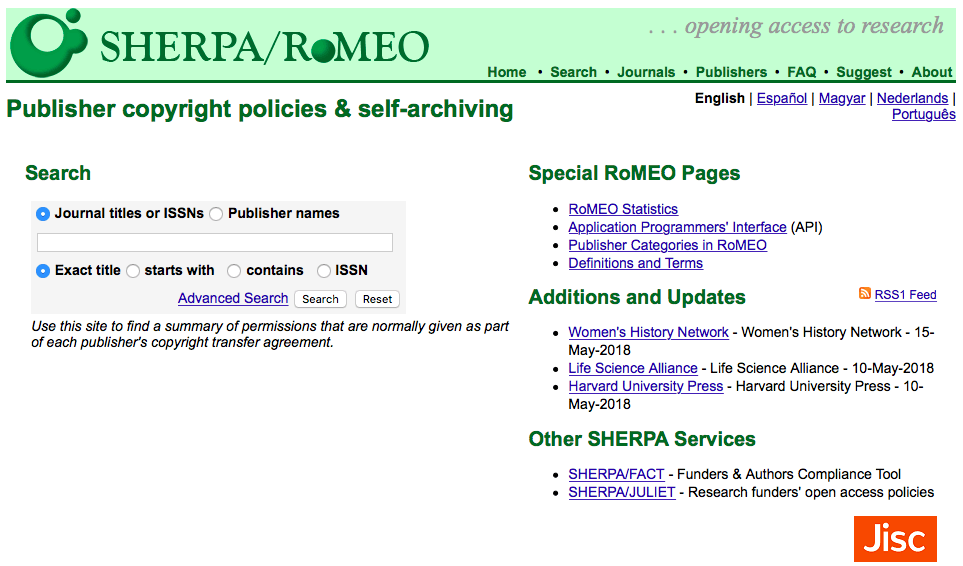963x566 pixels.
Task: Click the Additions and Updates heading
Action: (636, 297)
